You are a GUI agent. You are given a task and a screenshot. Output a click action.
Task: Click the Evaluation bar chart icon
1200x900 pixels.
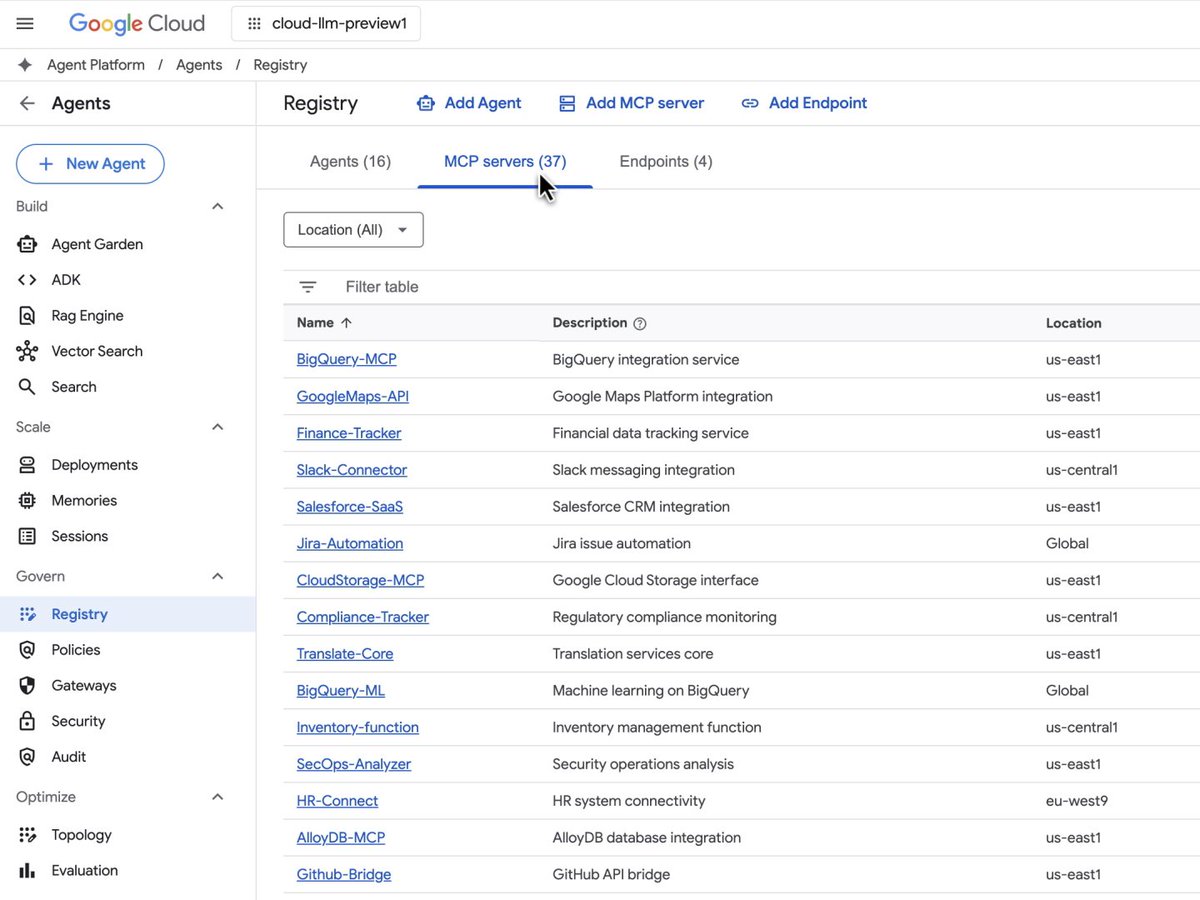27,871
